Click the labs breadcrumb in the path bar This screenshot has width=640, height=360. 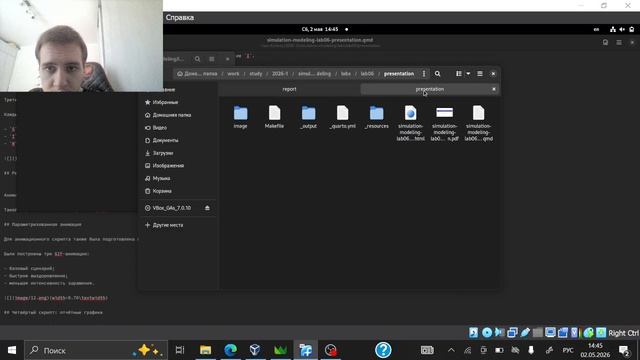tap(346, 74)
